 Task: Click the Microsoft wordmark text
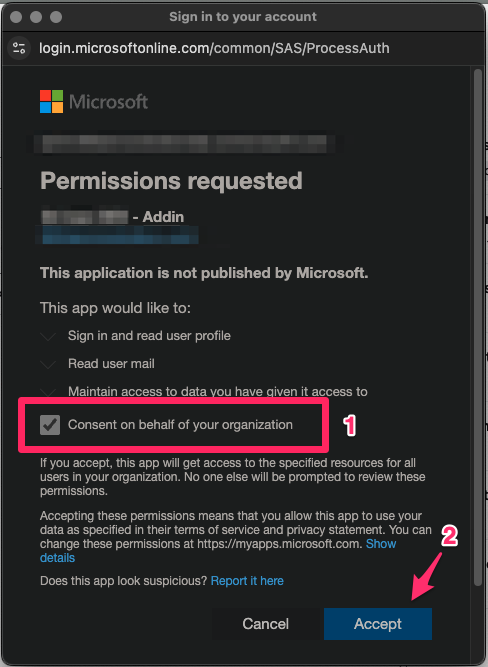(x=108, y=102)
